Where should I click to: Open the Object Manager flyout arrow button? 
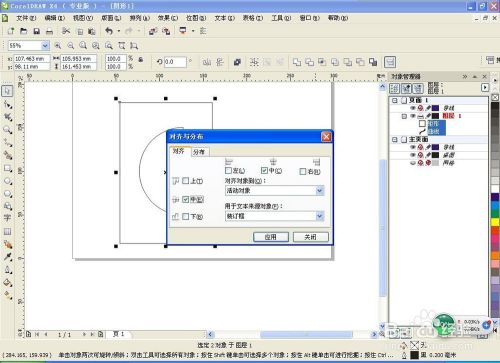coord(485,88)
